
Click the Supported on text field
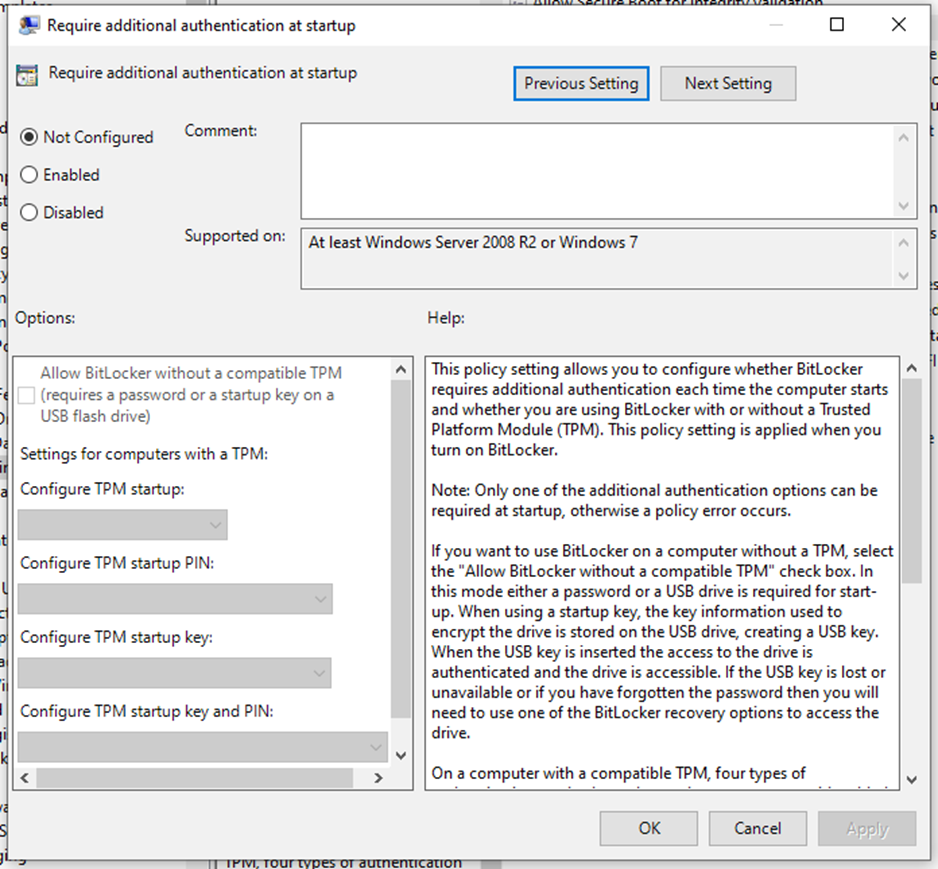tap(596, 258)
